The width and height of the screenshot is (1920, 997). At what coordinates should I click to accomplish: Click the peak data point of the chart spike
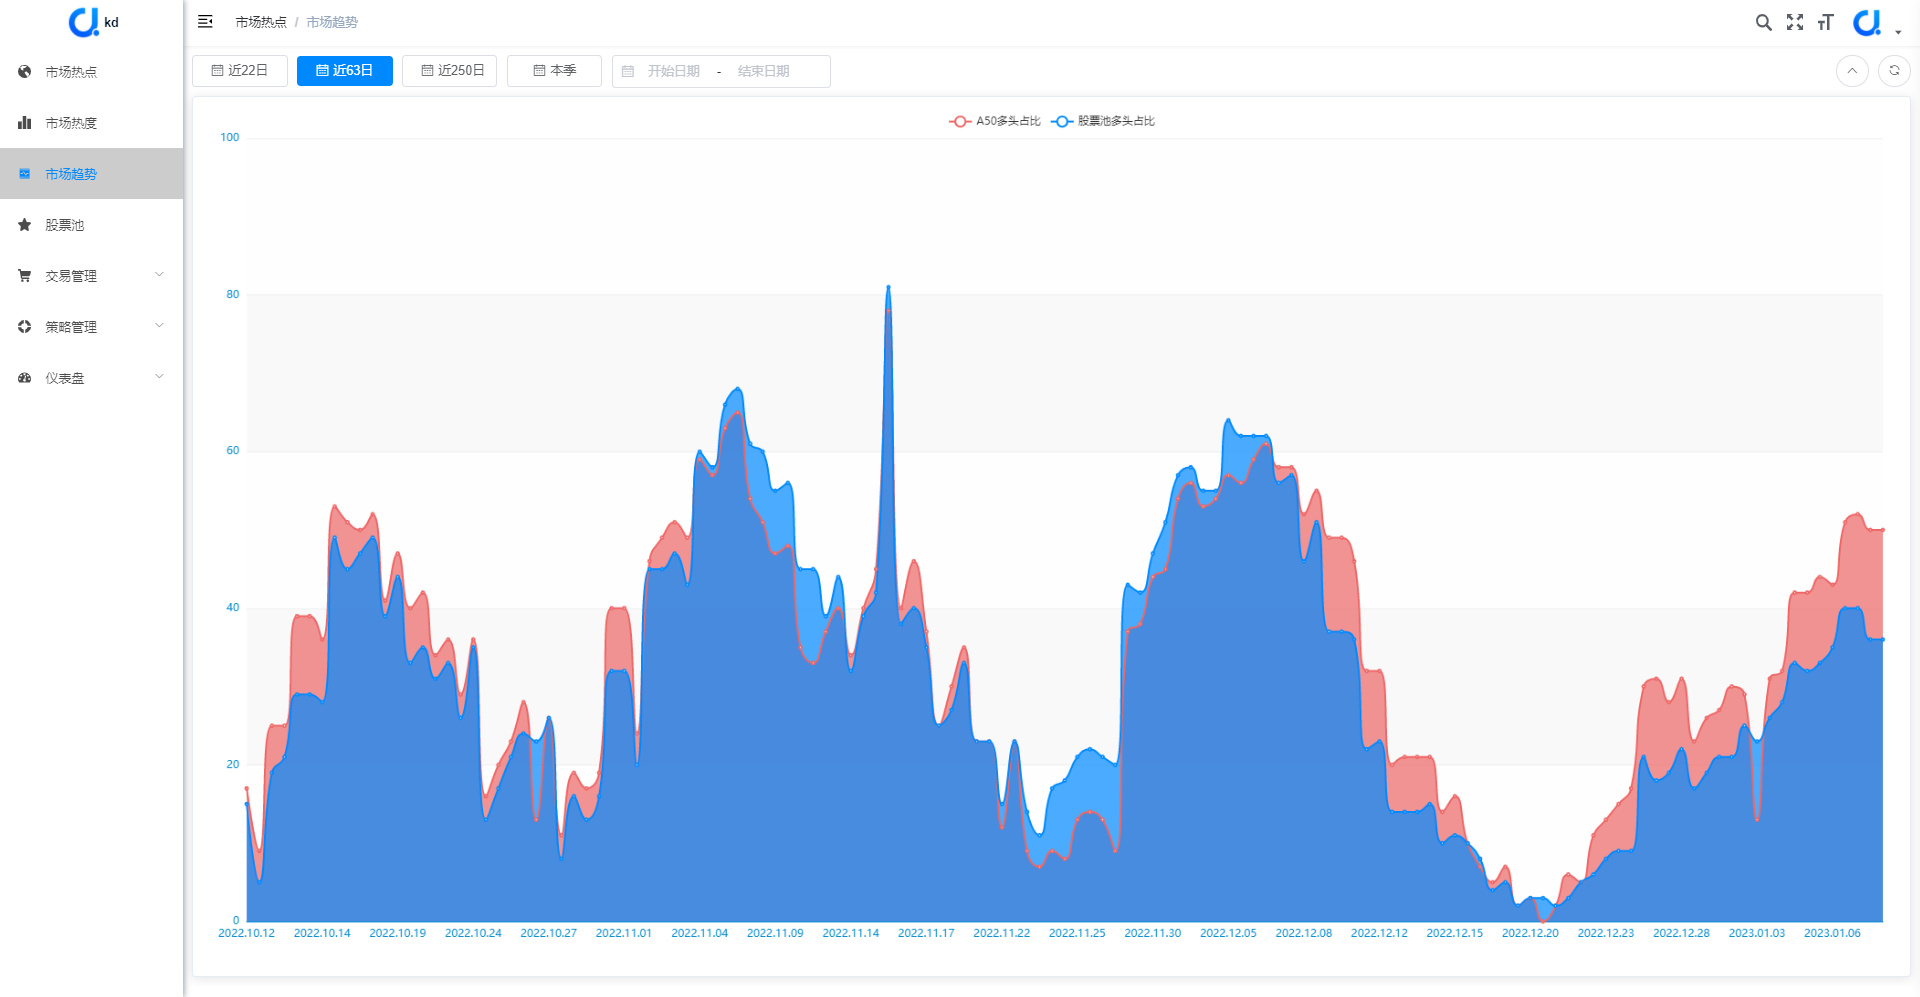coord(888,287)
